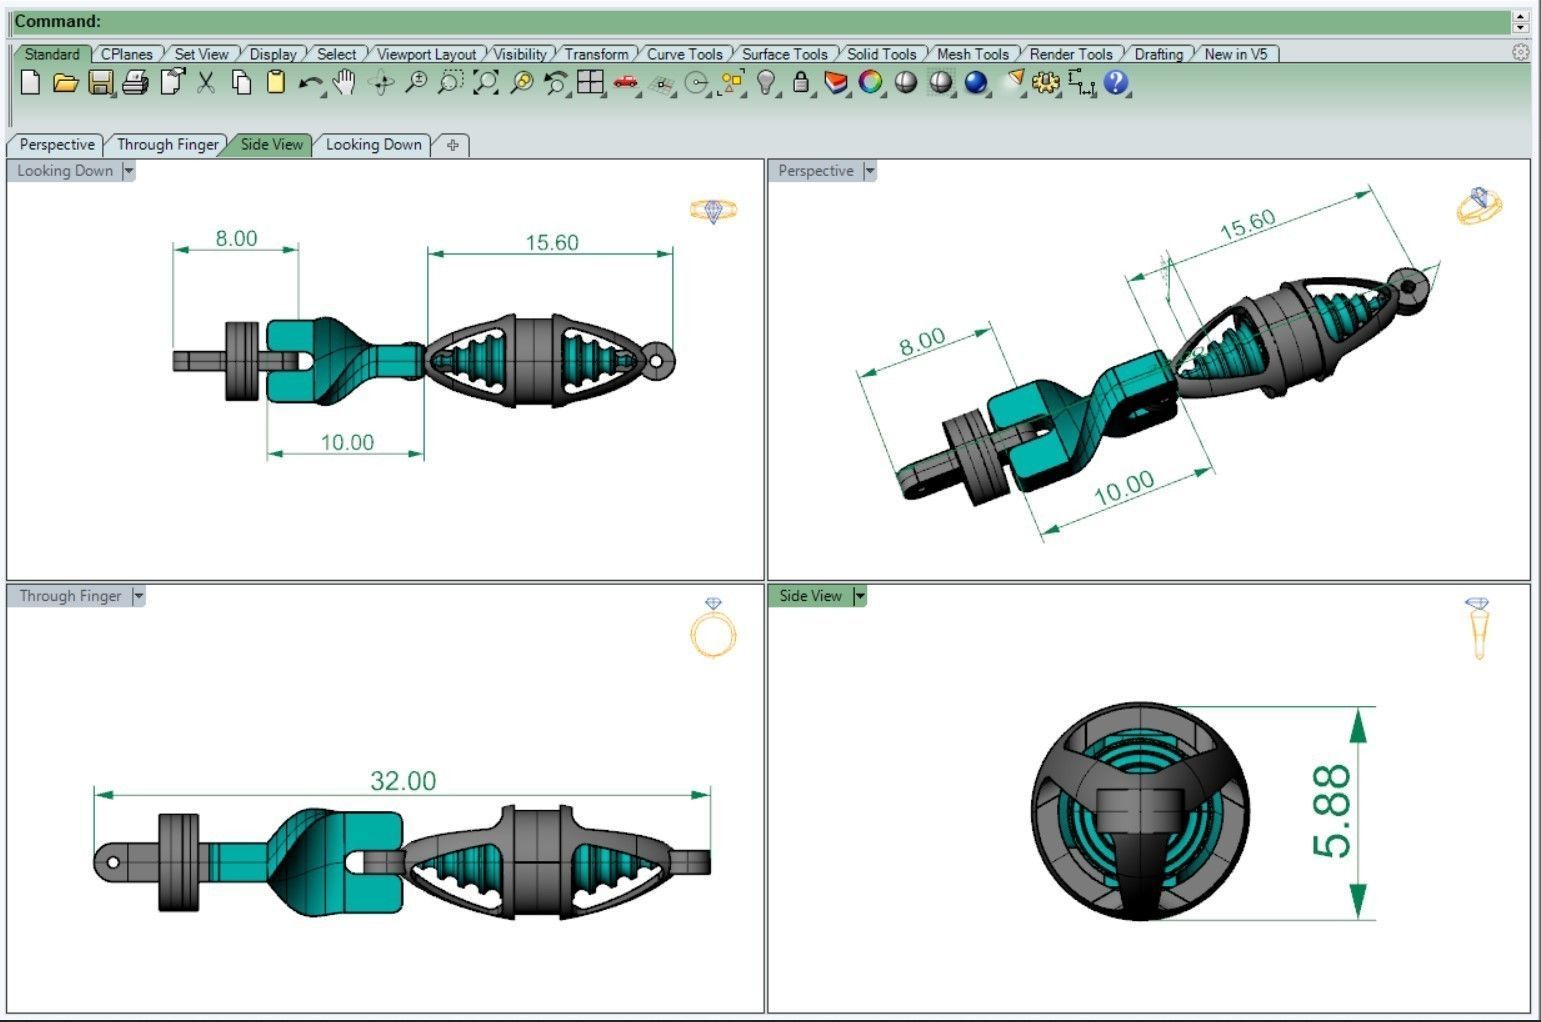This screenshot has width=1541, height=1022.
Task: Switch to the Select toolbar tab
Action: tap(337, 54)
